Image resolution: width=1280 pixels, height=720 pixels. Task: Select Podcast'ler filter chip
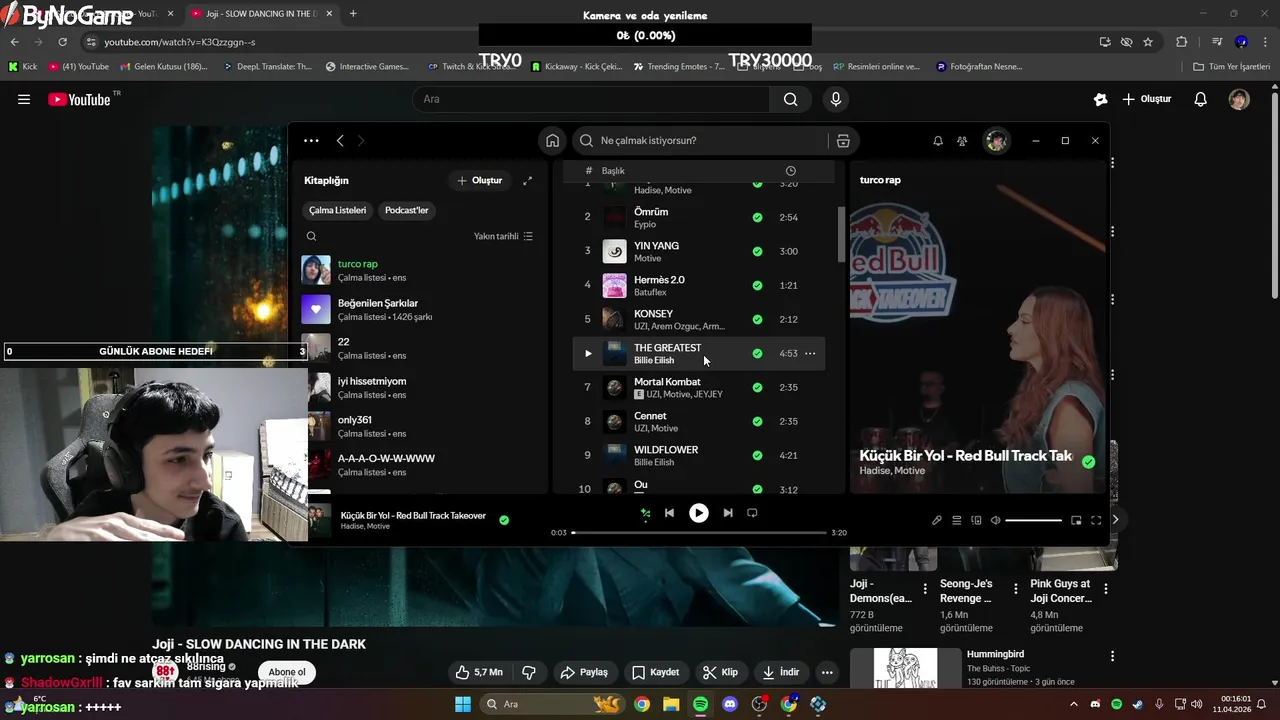coord(407,211)
